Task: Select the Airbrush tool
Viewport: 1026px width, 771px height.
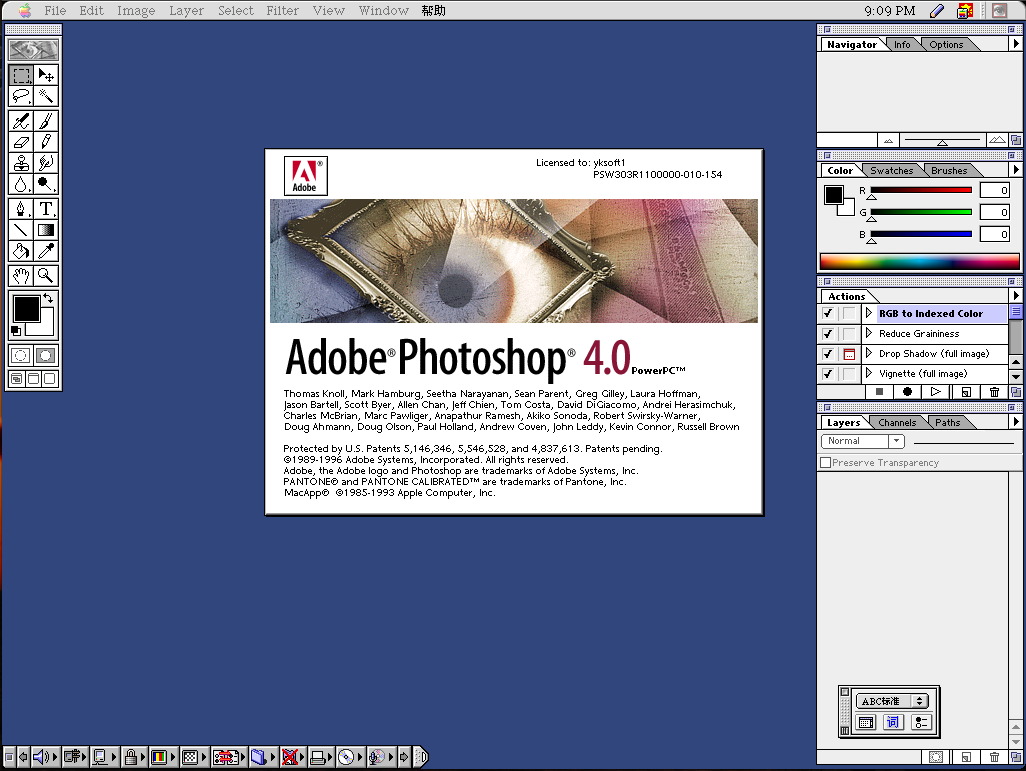Action: [x=21, y=121]
